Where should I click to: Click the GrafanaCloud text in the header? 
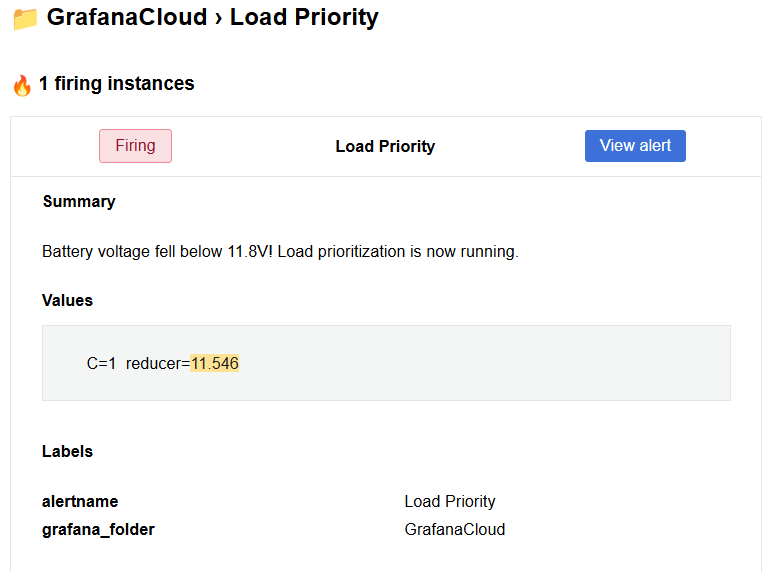click(127, 17)
